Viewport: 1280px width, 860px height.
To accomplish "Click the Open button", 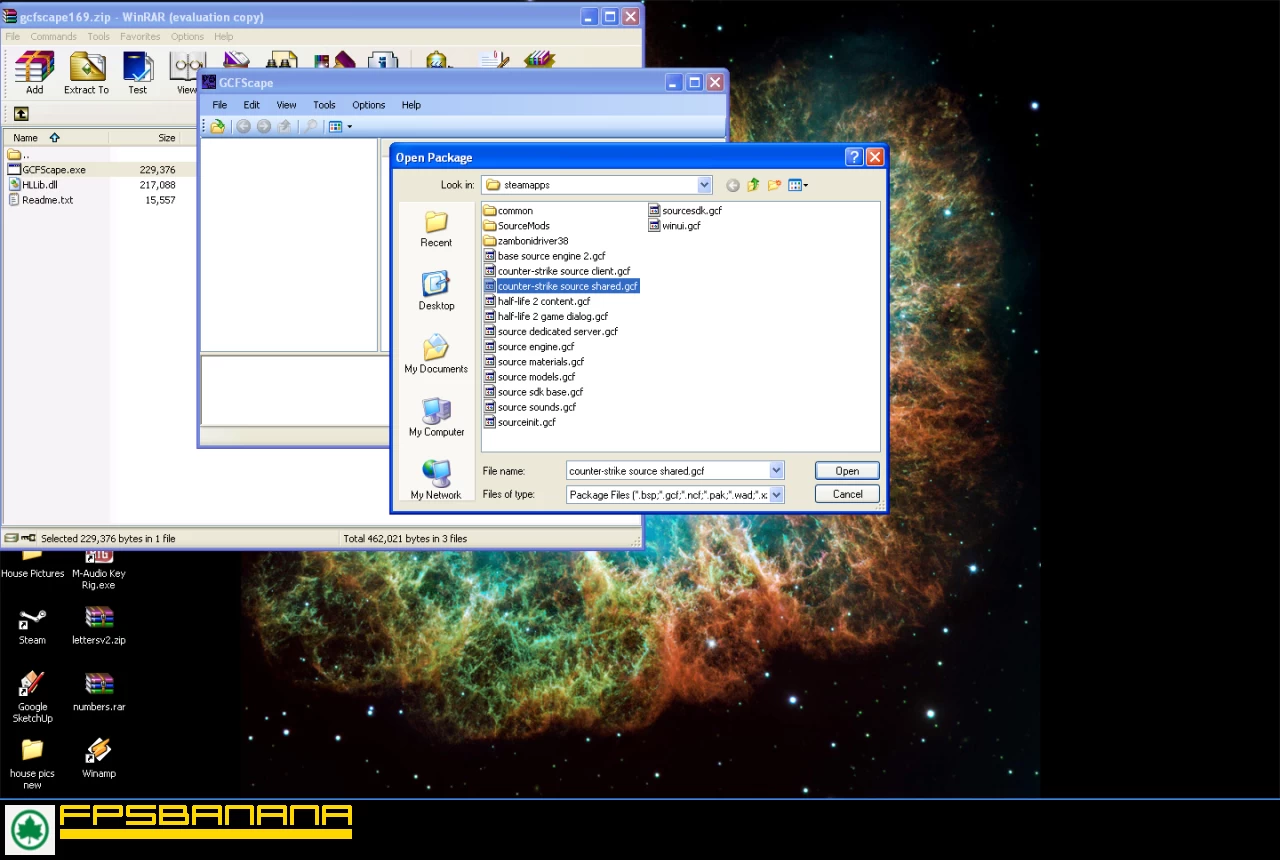I will [847, 471].
